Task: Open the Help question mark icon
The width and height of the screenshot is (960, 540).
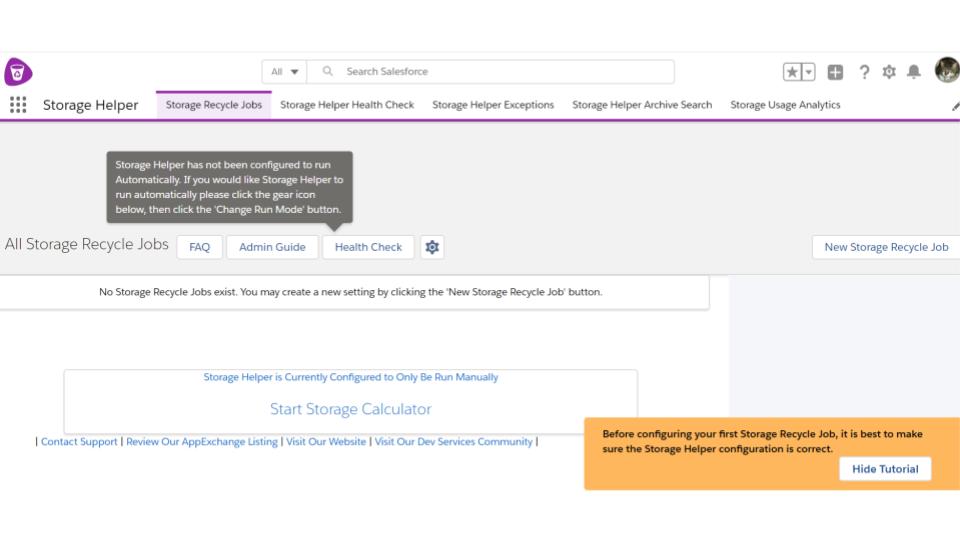Action: [x=864, y=72]
